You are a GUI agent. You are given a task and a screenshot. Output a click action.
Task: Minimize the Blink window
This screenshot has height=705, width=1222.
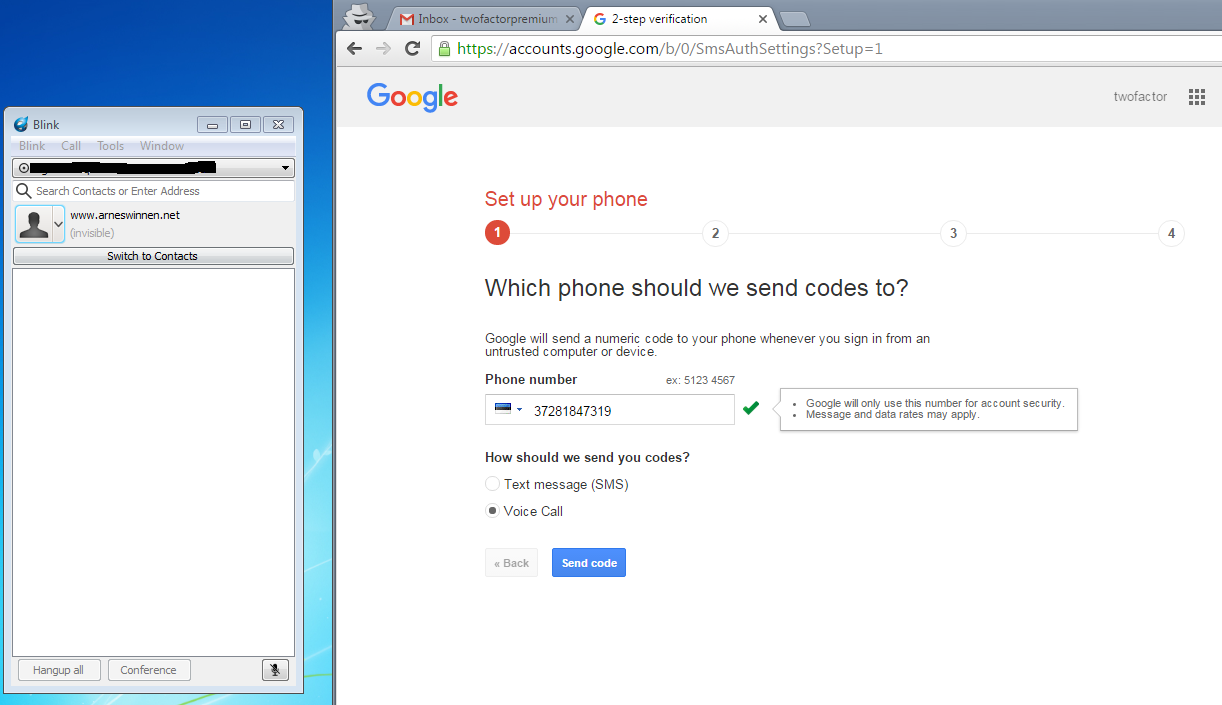[x=212, y=125]
